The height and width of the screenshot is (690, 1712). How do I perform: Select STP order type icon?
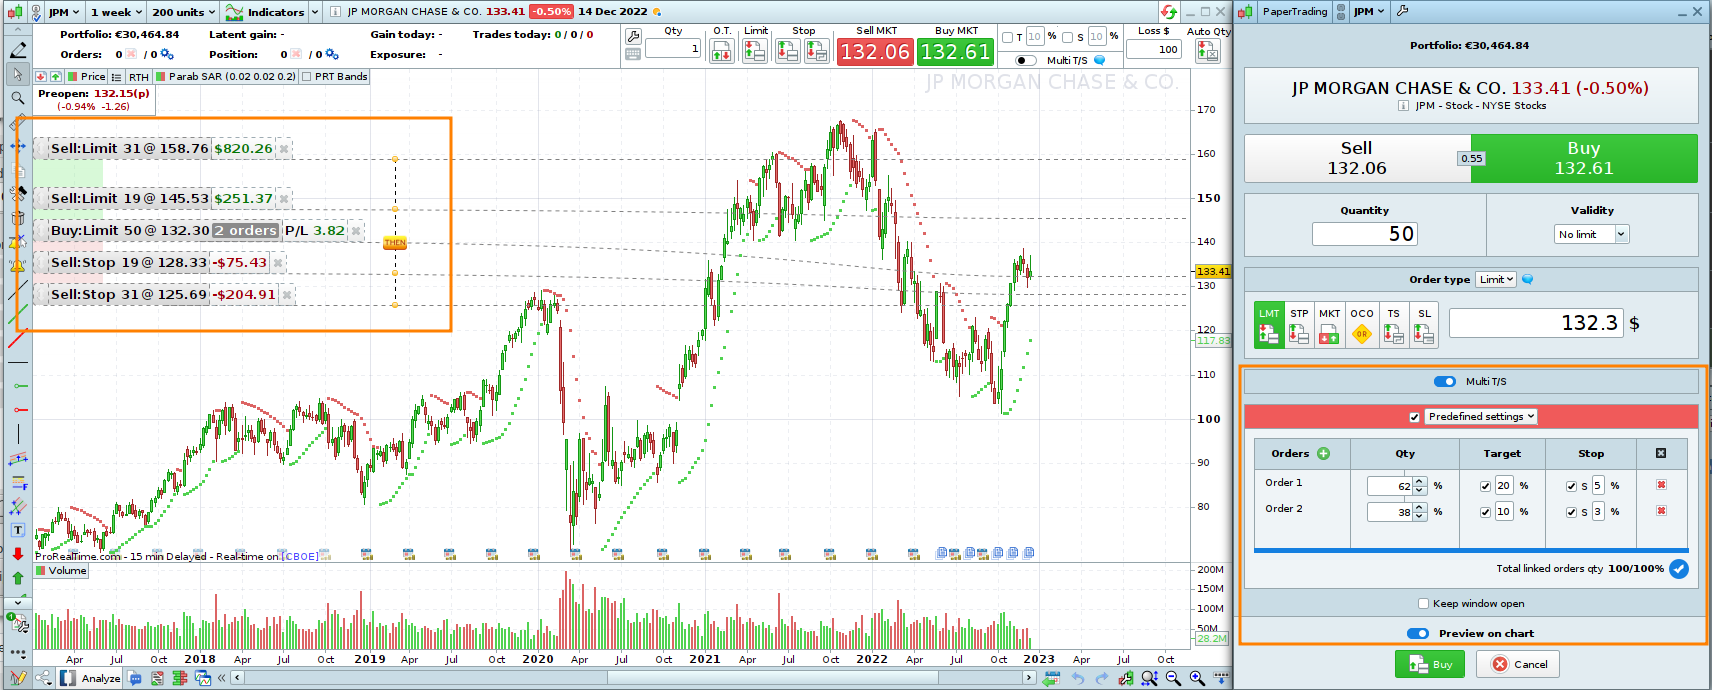click(x=1299, y=325)
